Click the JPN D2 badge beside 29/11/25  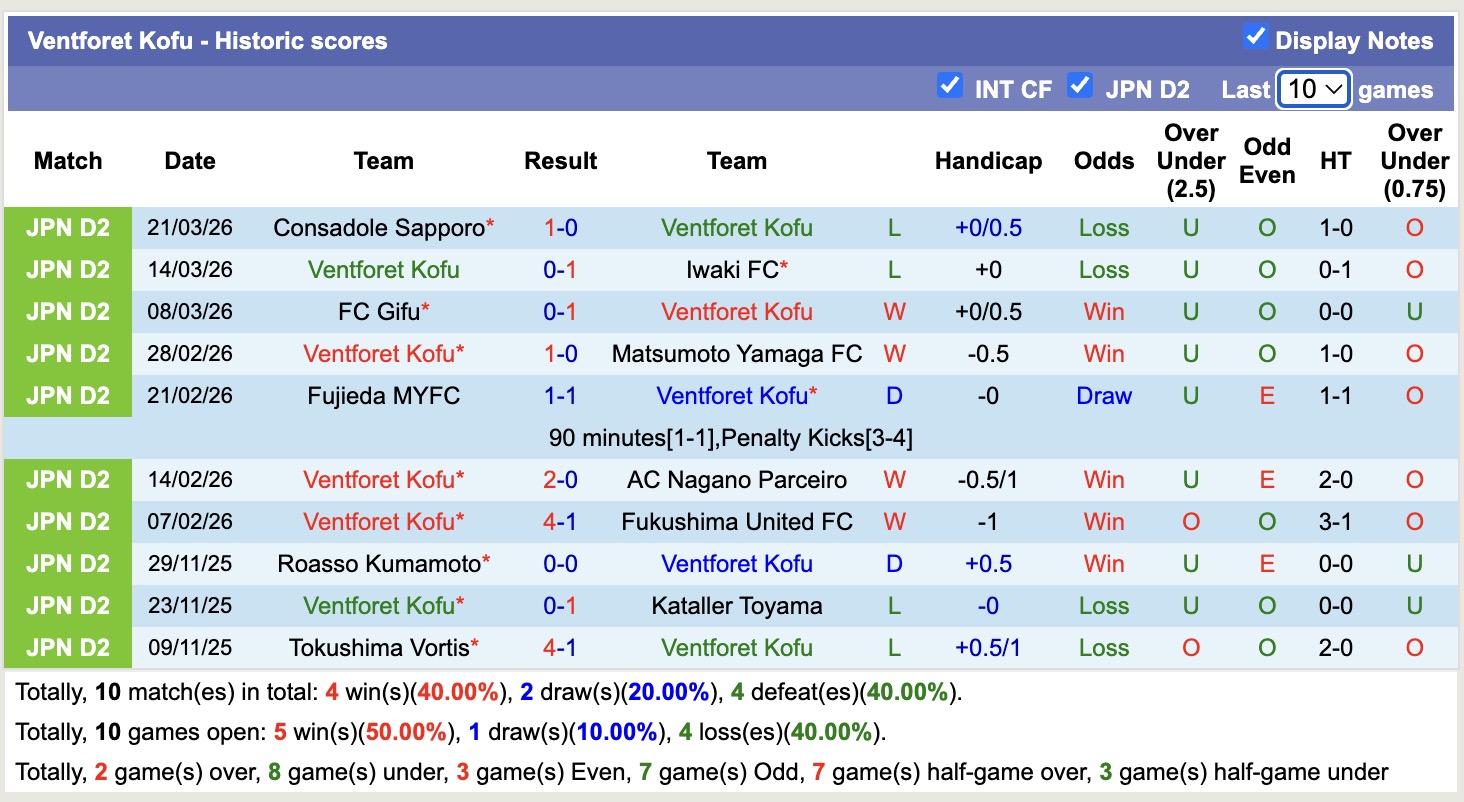(67, 563)
